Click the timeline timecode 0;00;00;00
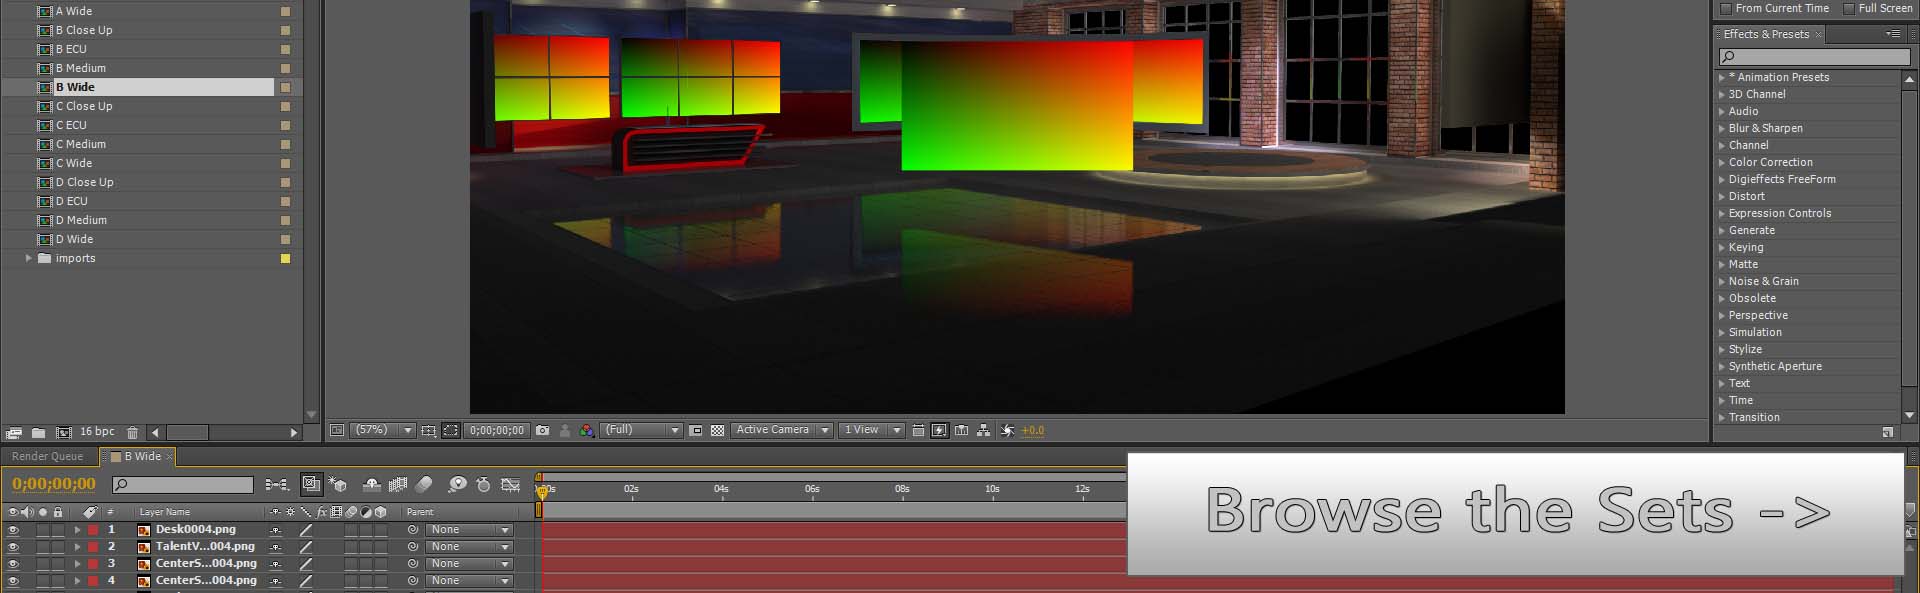The height and width of the screenshot is (593, 1920). (x=54, y=484)
